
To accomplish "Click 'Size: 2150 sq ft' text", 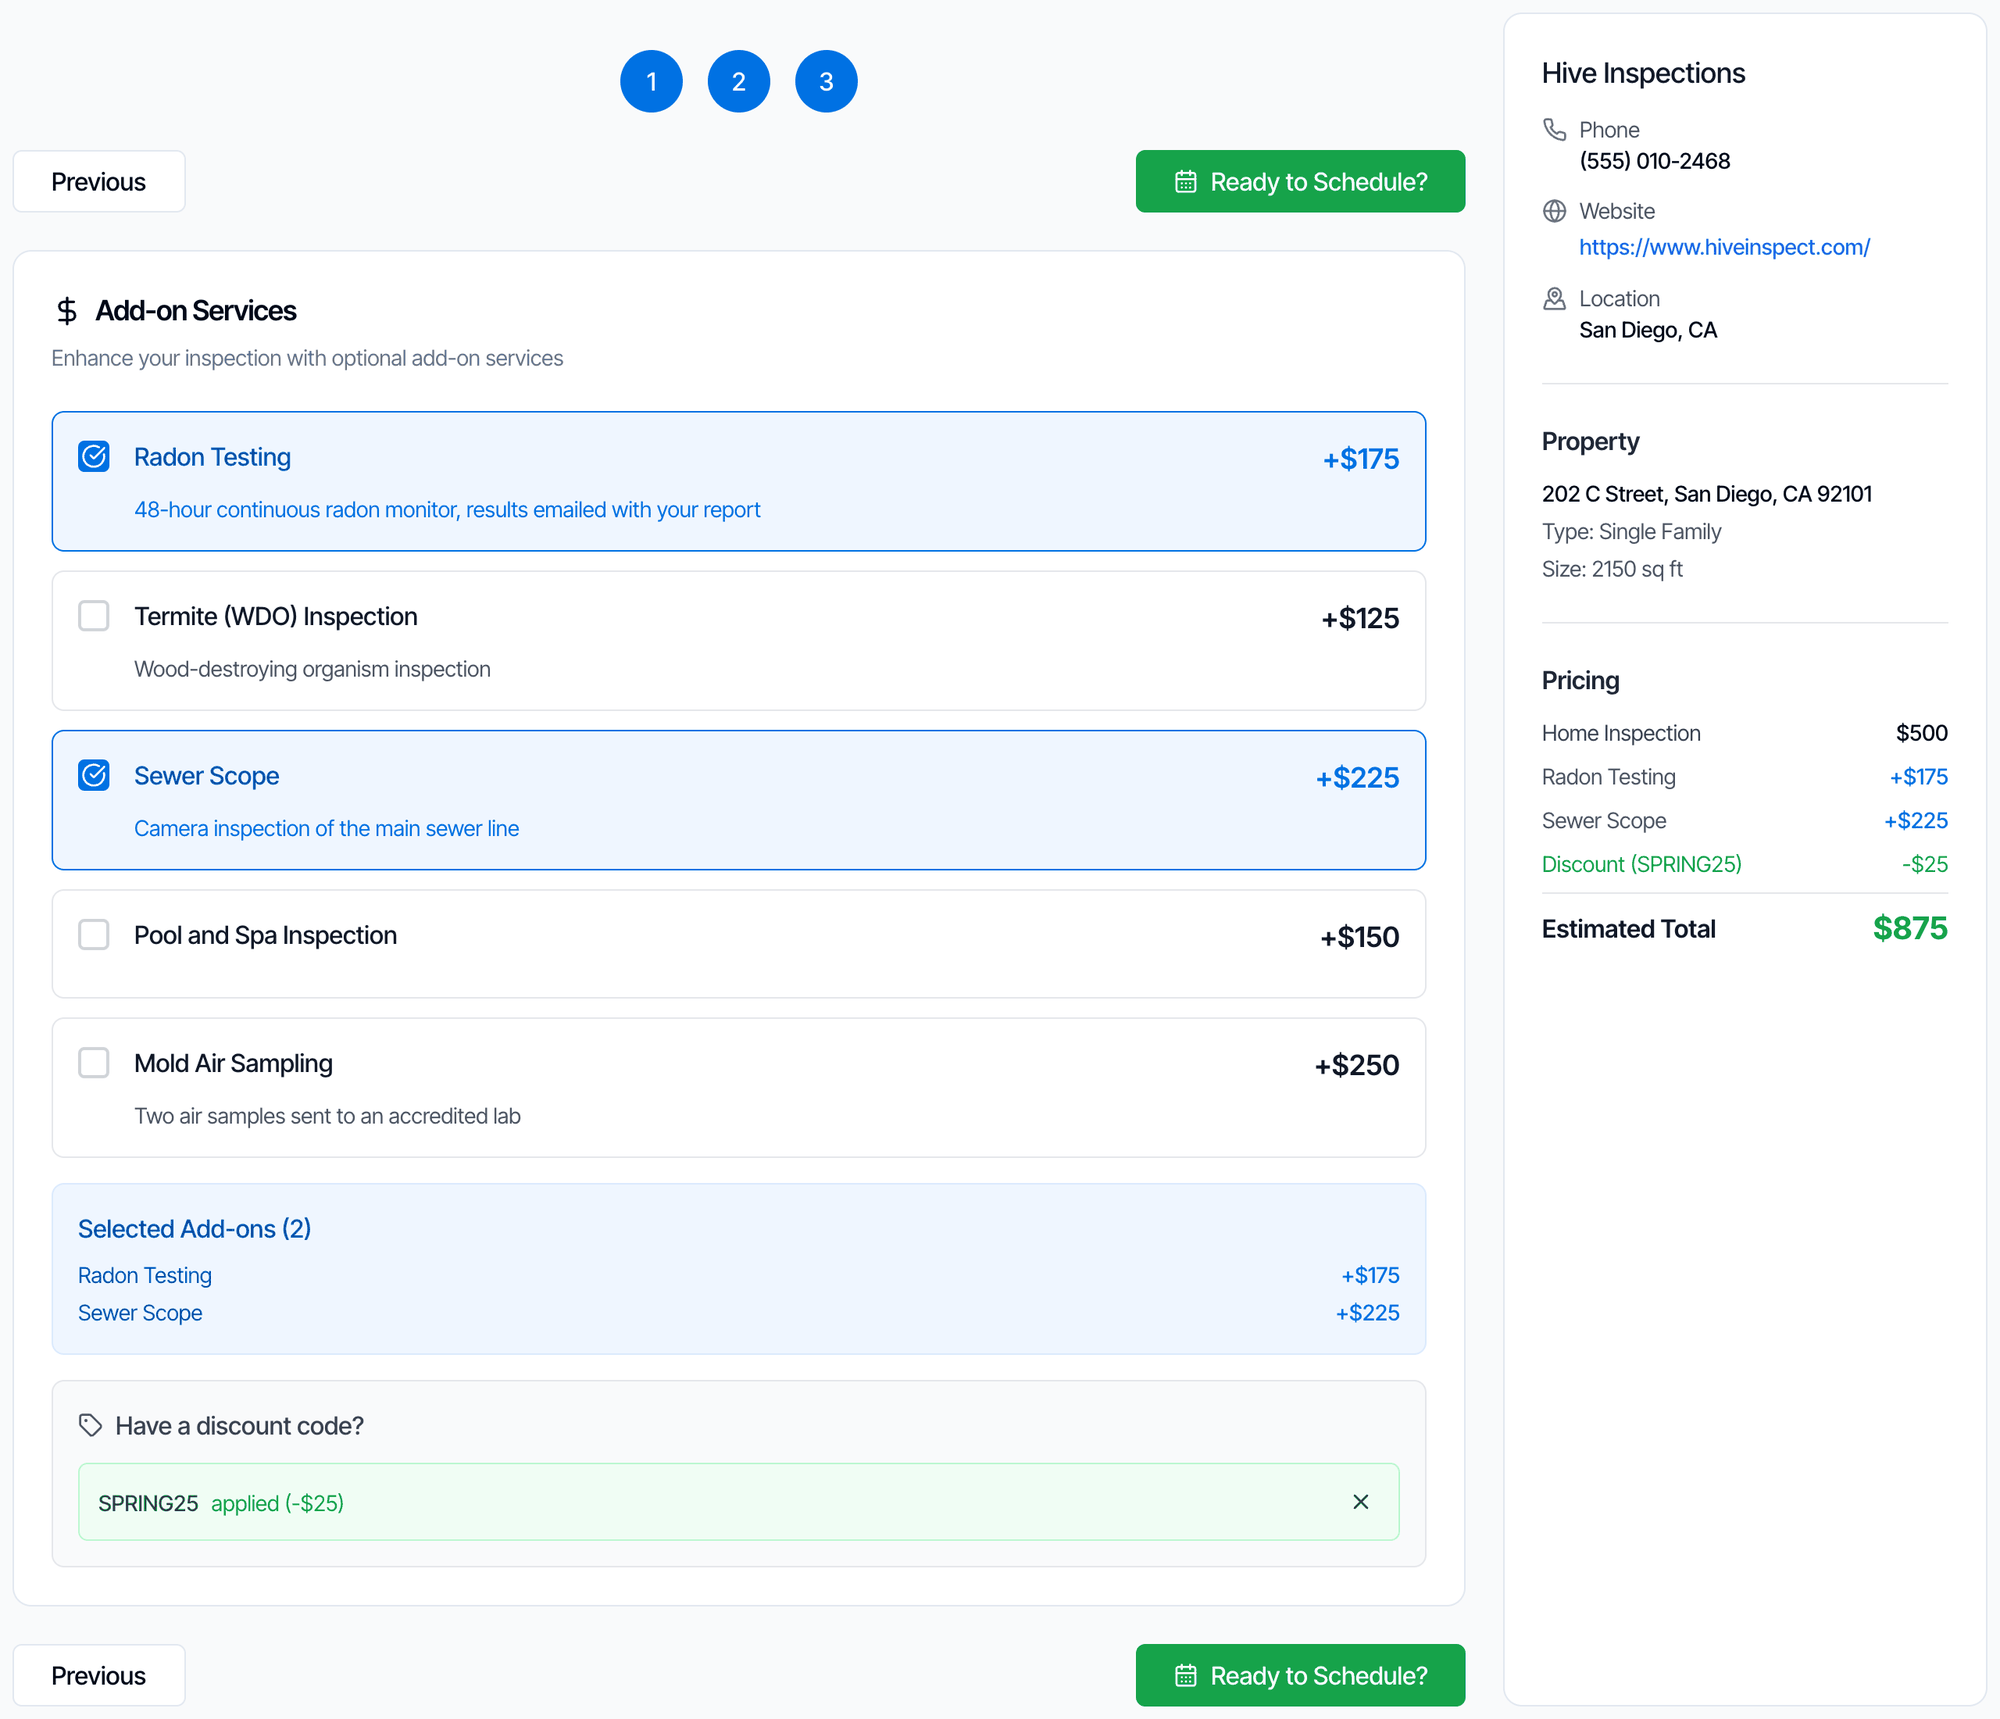I will (x=1612, y=569).
